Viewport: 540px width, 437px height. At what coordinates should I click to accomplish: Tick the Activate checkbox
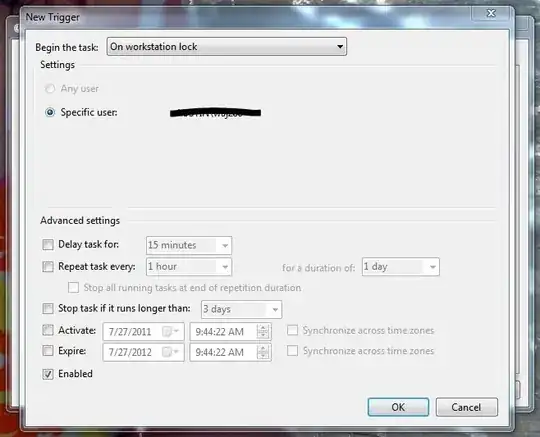pyautogui.click(x=48, y=330)
